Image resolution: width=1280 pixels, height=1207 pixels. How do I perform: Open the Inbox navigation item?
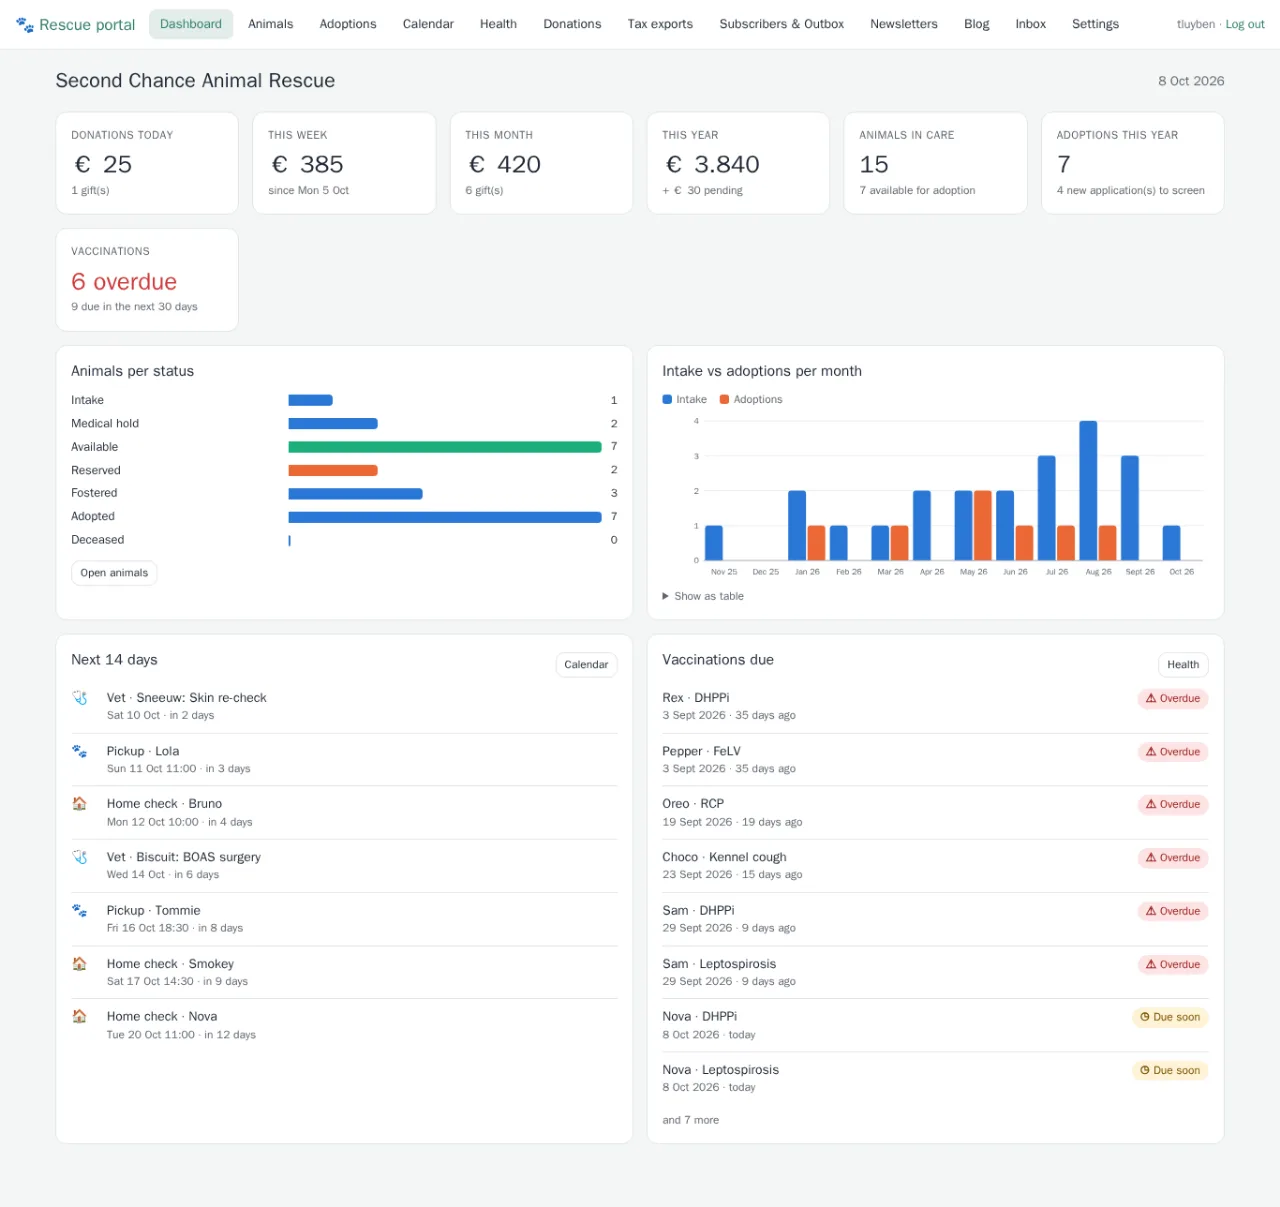(x=1031, y=24)
